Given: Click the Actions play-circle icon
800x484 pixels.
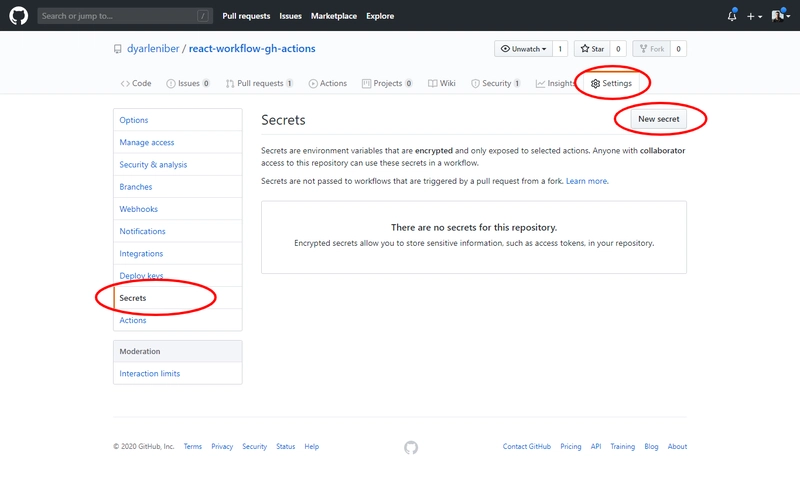Looking at the screenshot, I should [x=313, y=84].
